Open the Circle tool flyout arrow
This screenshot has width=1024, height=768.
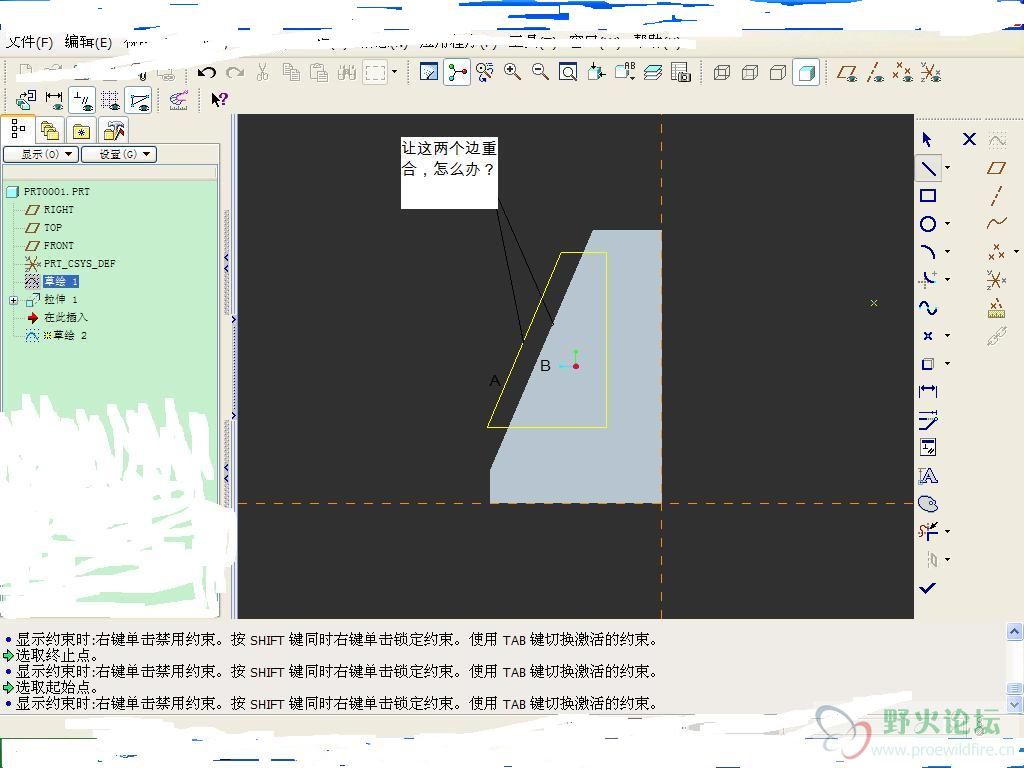(948, 224)
